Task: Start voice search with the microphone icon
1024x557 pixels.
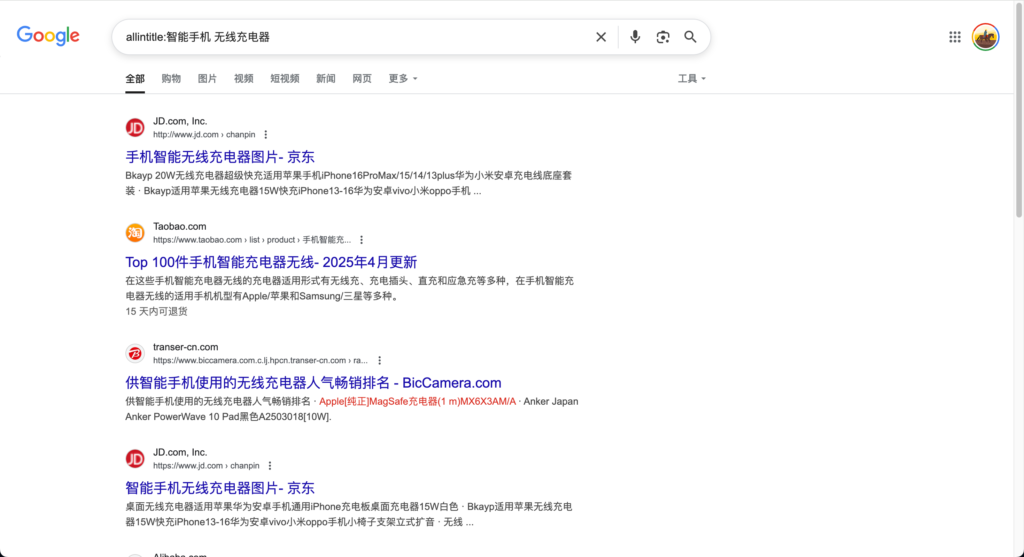Action: coord(635,37)
